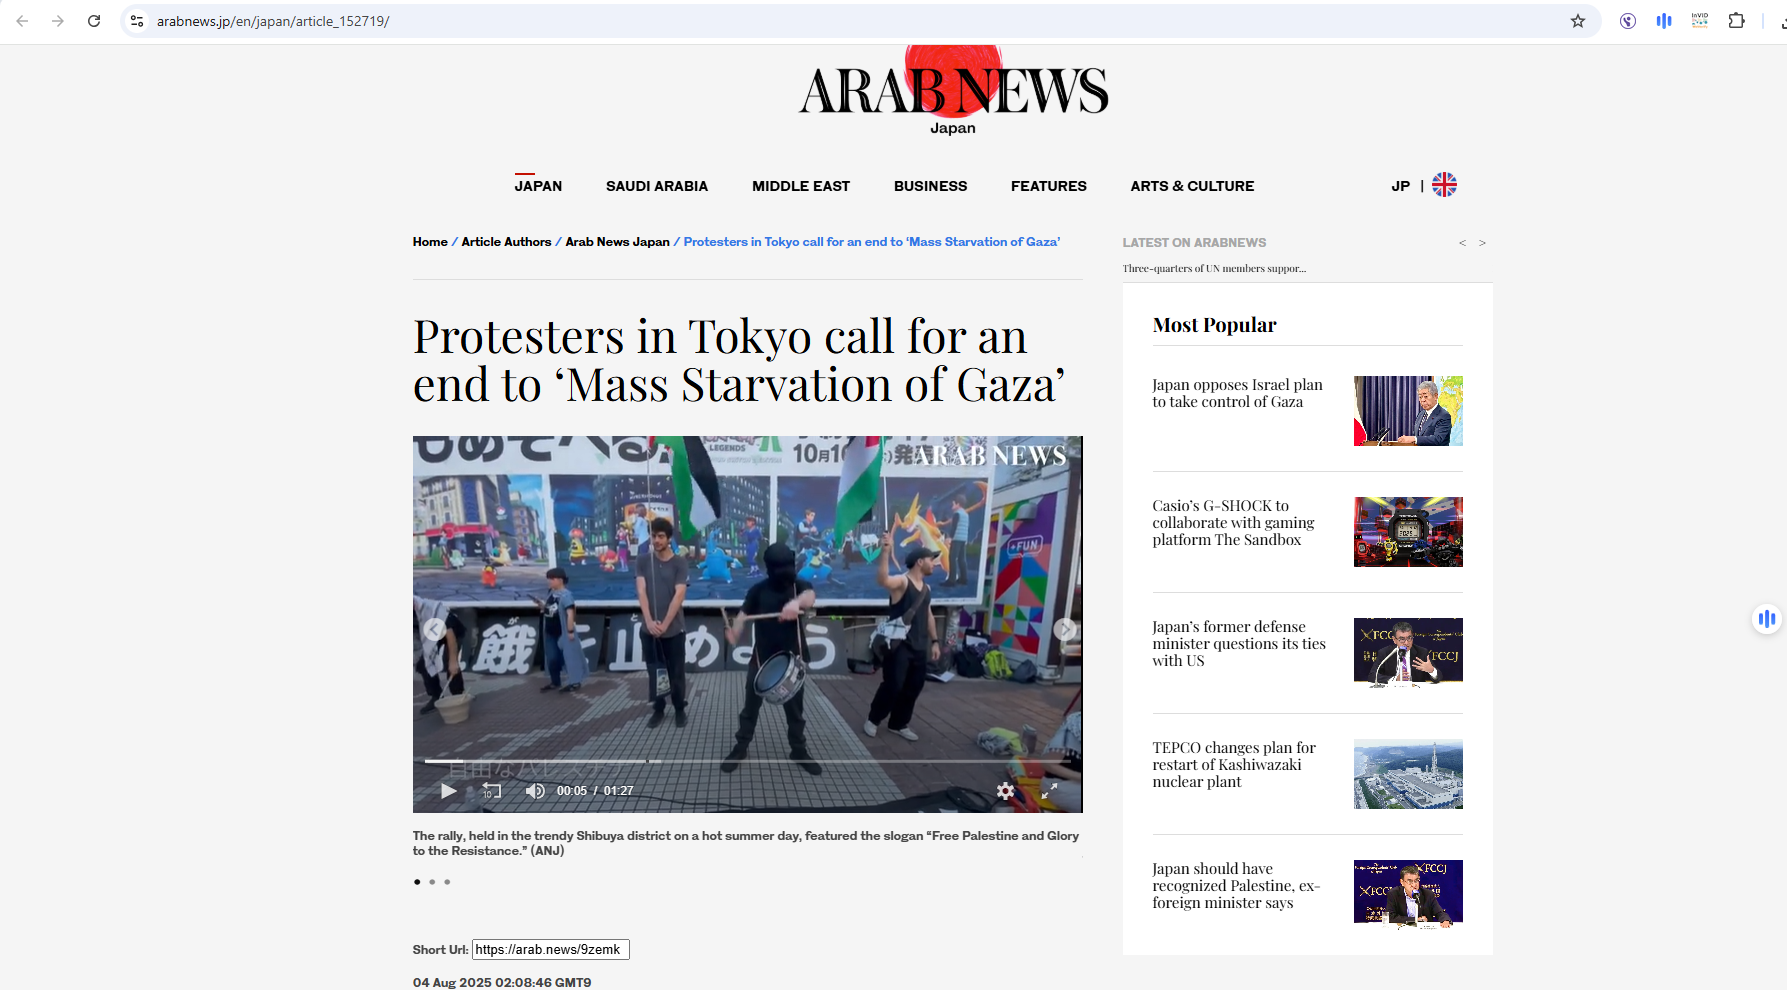This screenshot has height=990, width=1787.
Task: Bookmark this article page
Action: 1577,20
